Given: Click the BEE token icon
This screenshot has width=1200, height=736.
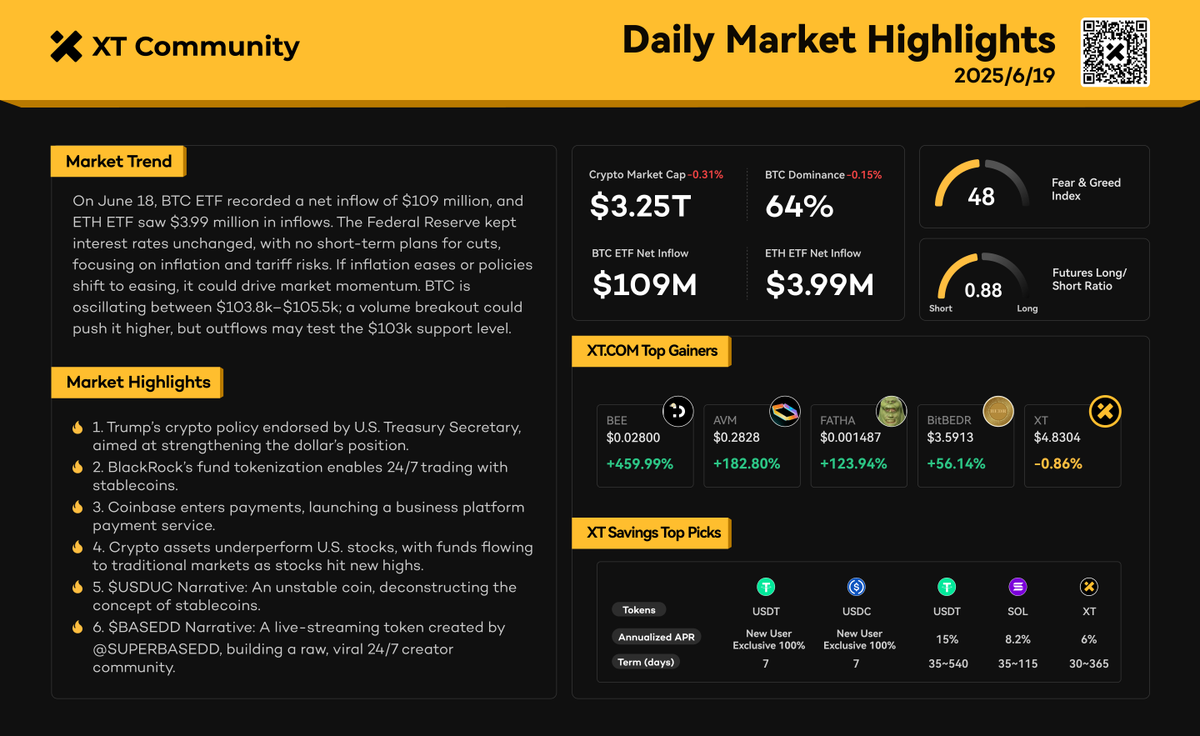Looking at the screenshot, I should (678, 411).
